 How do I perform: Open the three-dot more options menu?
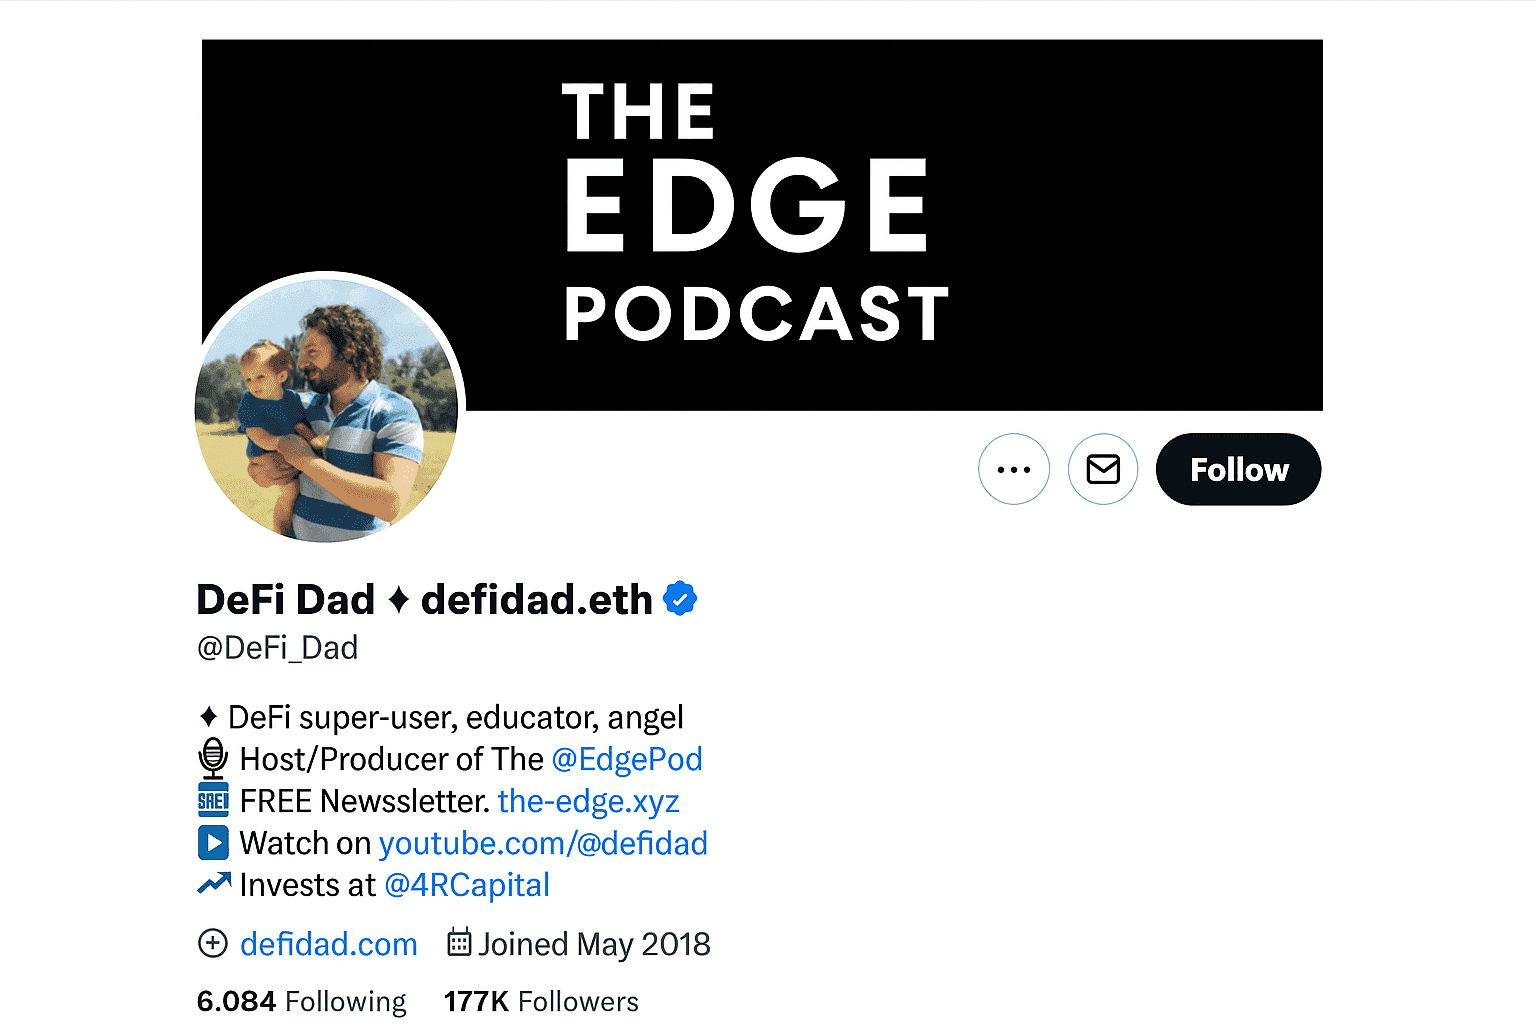[1013, 469]
